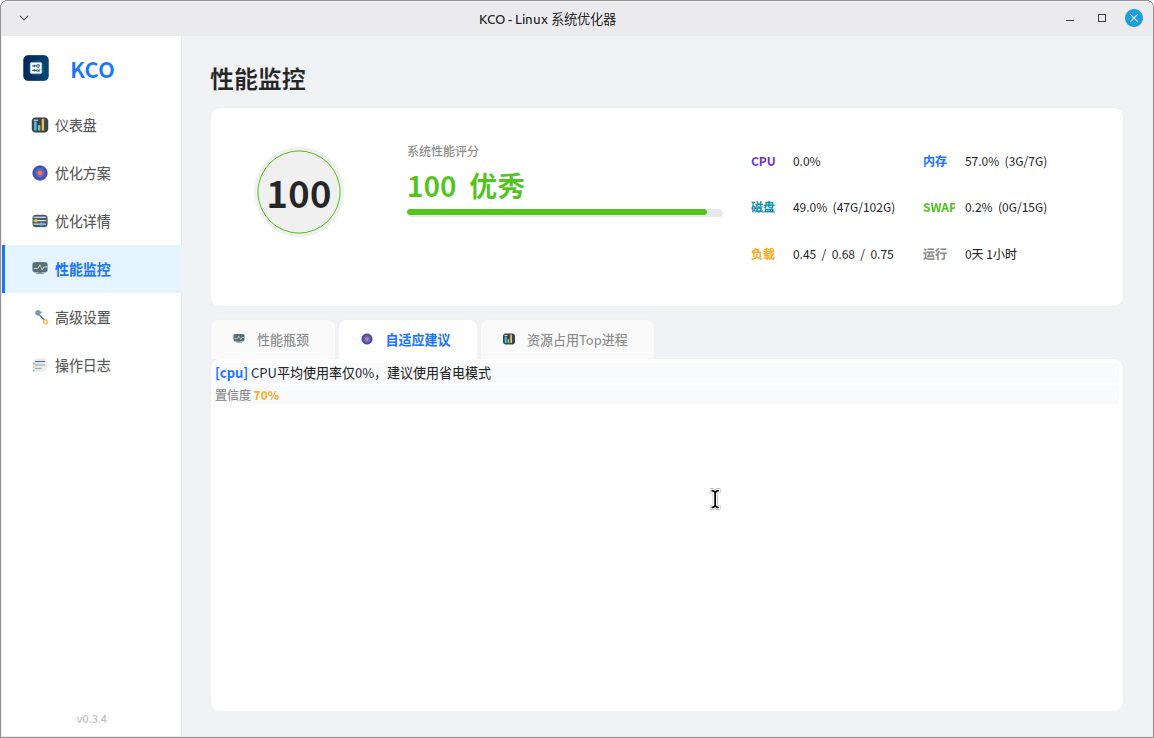Click the 运行 uptime label

(935, 254)
